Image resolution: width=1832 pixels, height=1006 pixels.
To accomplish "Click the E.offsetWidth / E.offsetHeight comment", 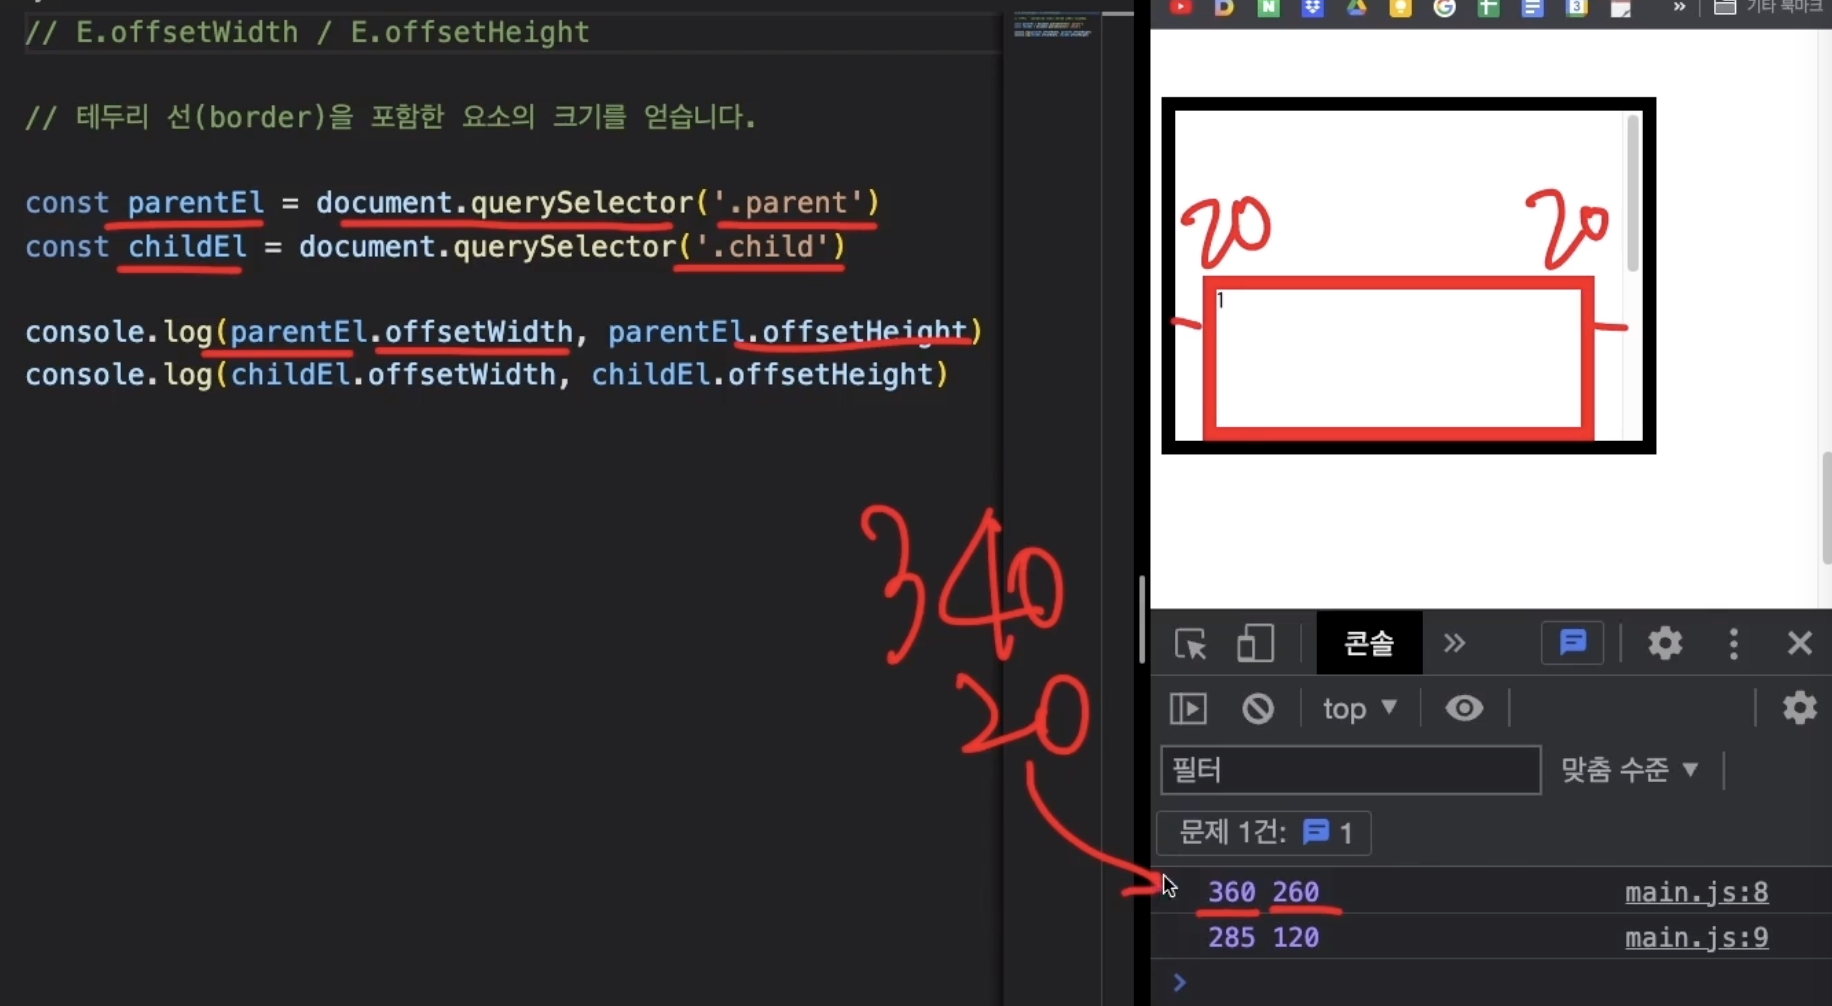I will [x=307, y=33].
